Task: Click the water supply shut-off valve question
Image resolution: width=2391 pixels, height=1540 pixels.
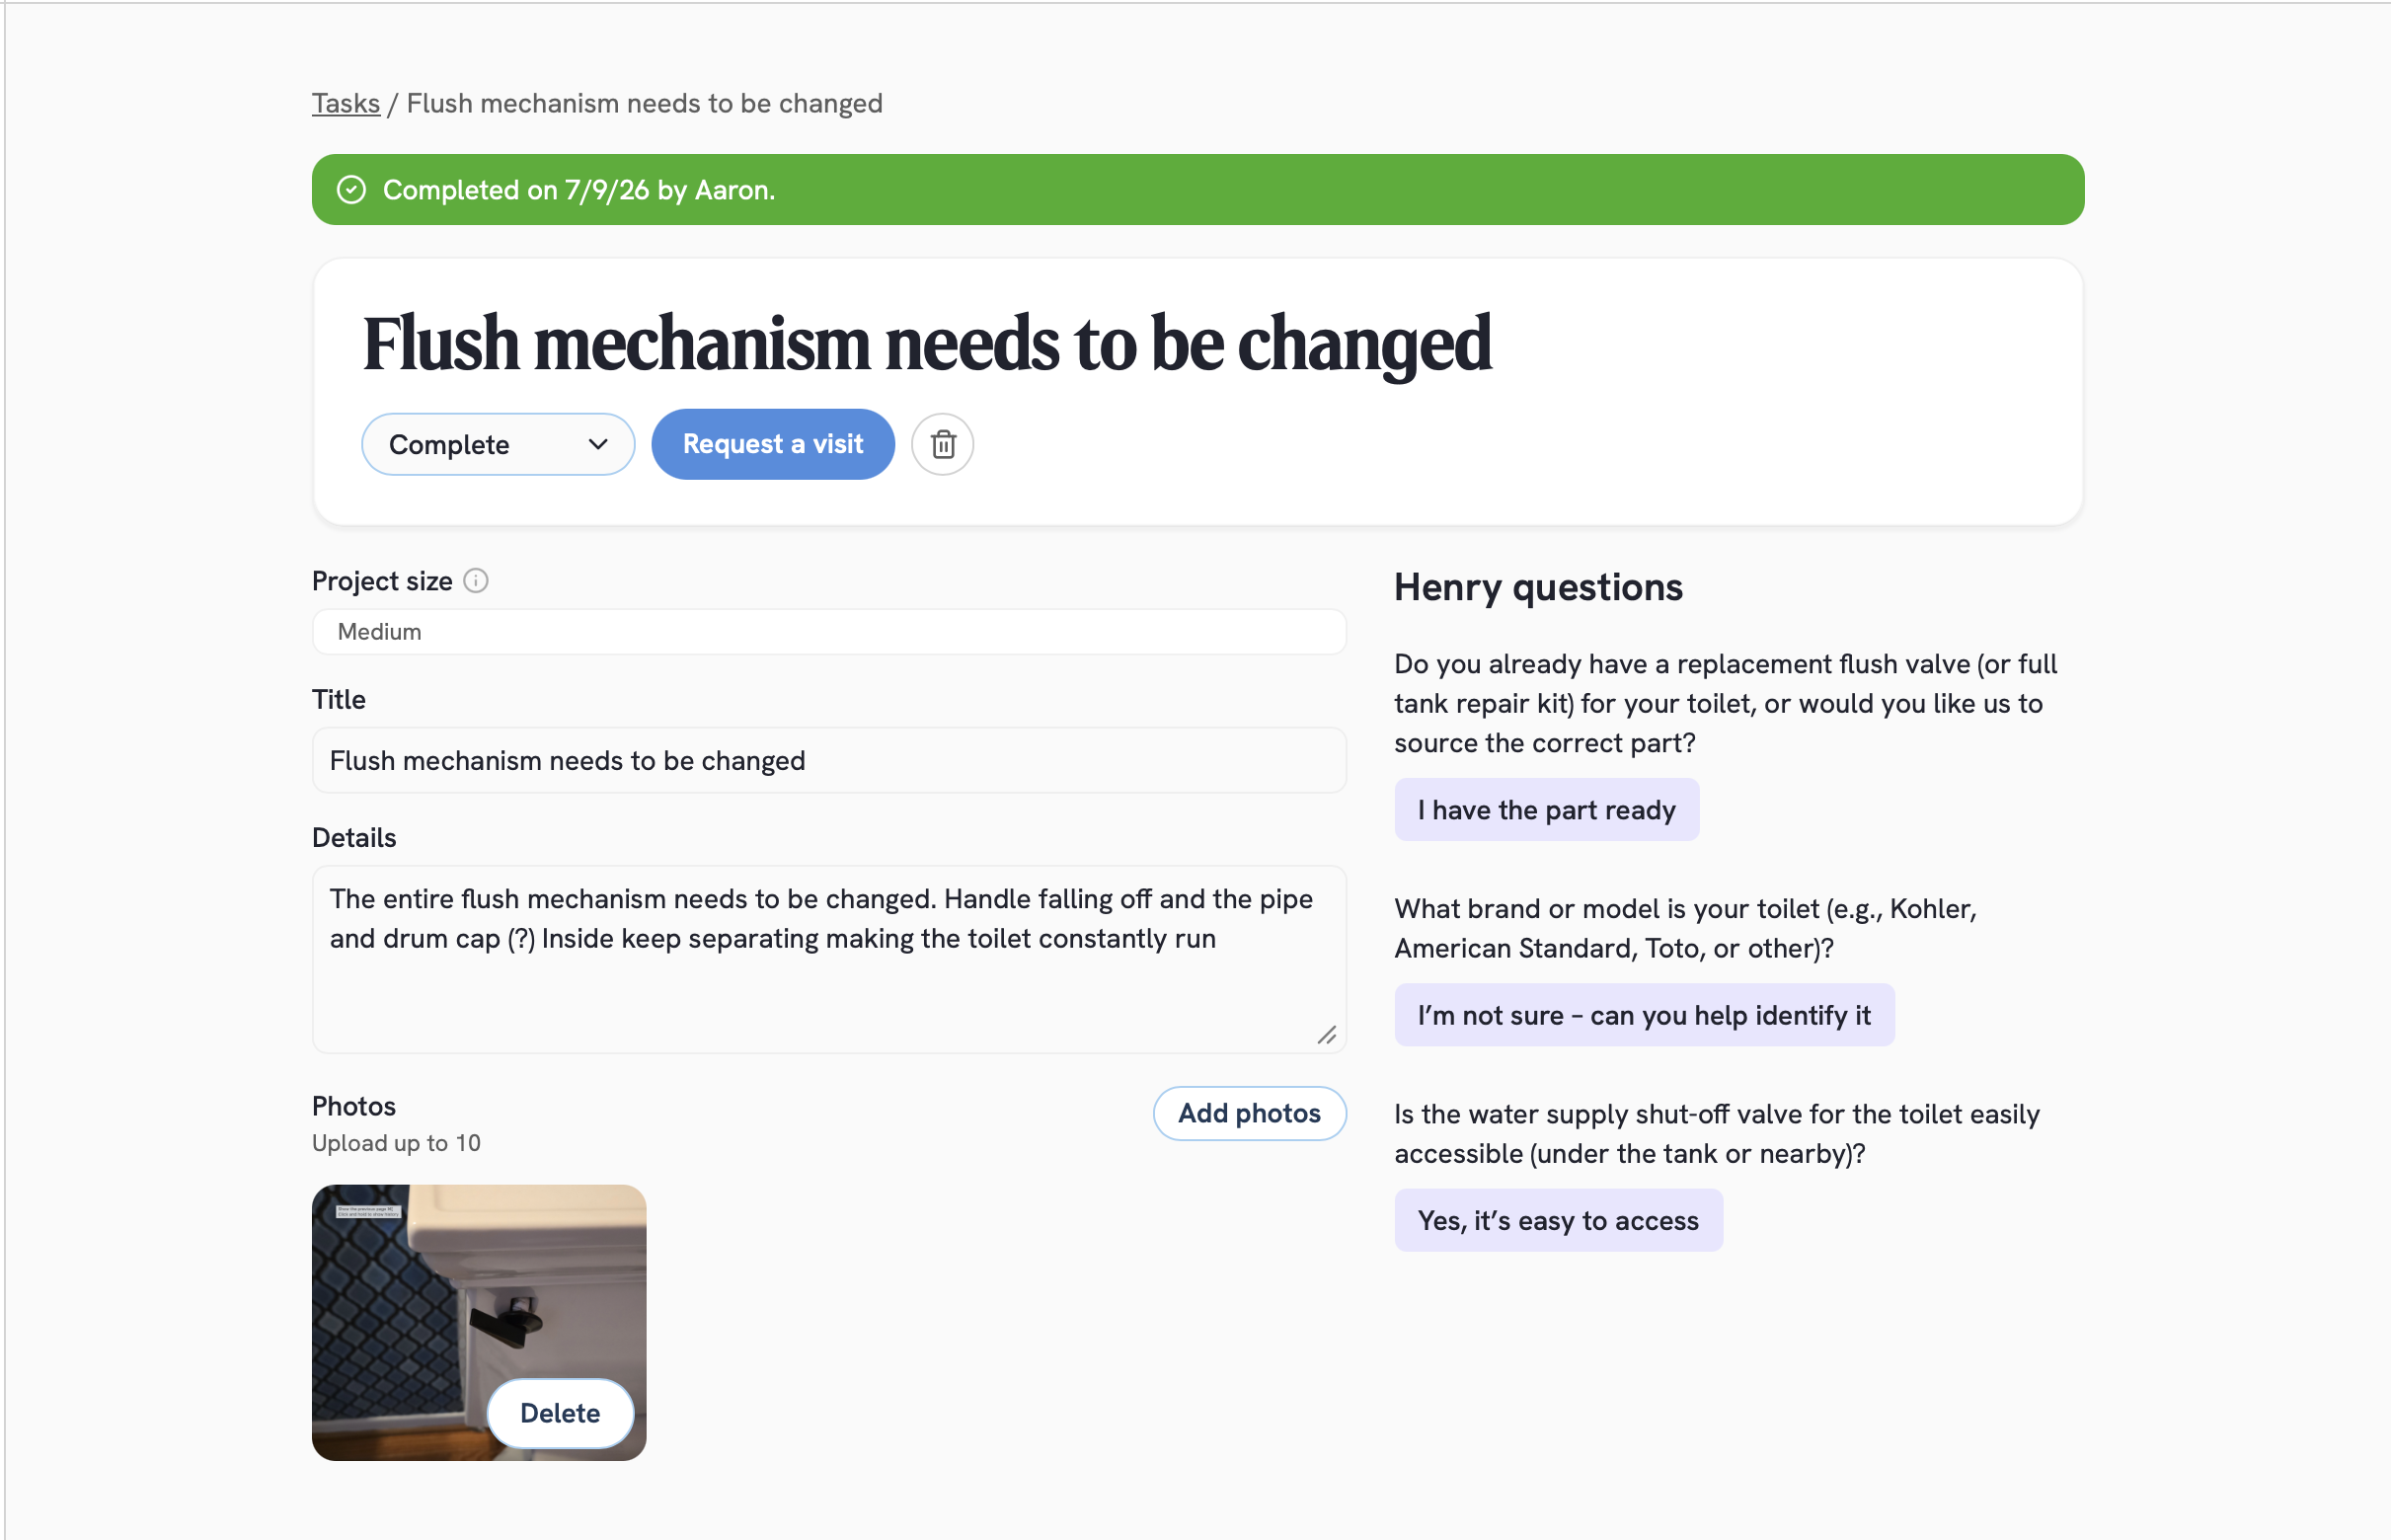Action: pyautogui.click(x=1717, y=1133)
